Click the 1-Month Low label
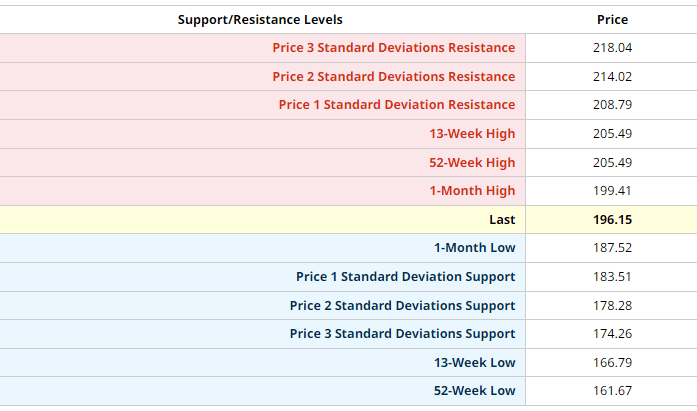 pos(474,248)
